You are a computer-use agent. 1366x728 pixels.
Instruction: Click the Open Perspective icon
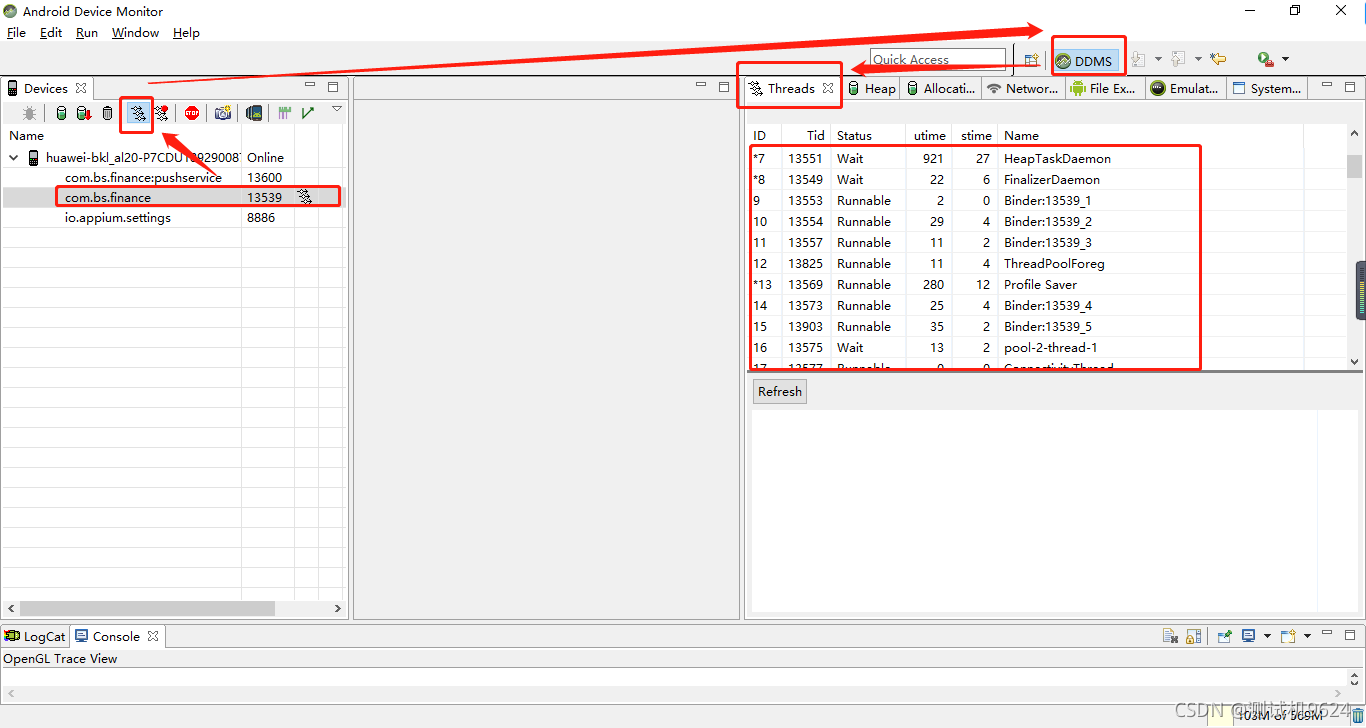click(1032, 59)
